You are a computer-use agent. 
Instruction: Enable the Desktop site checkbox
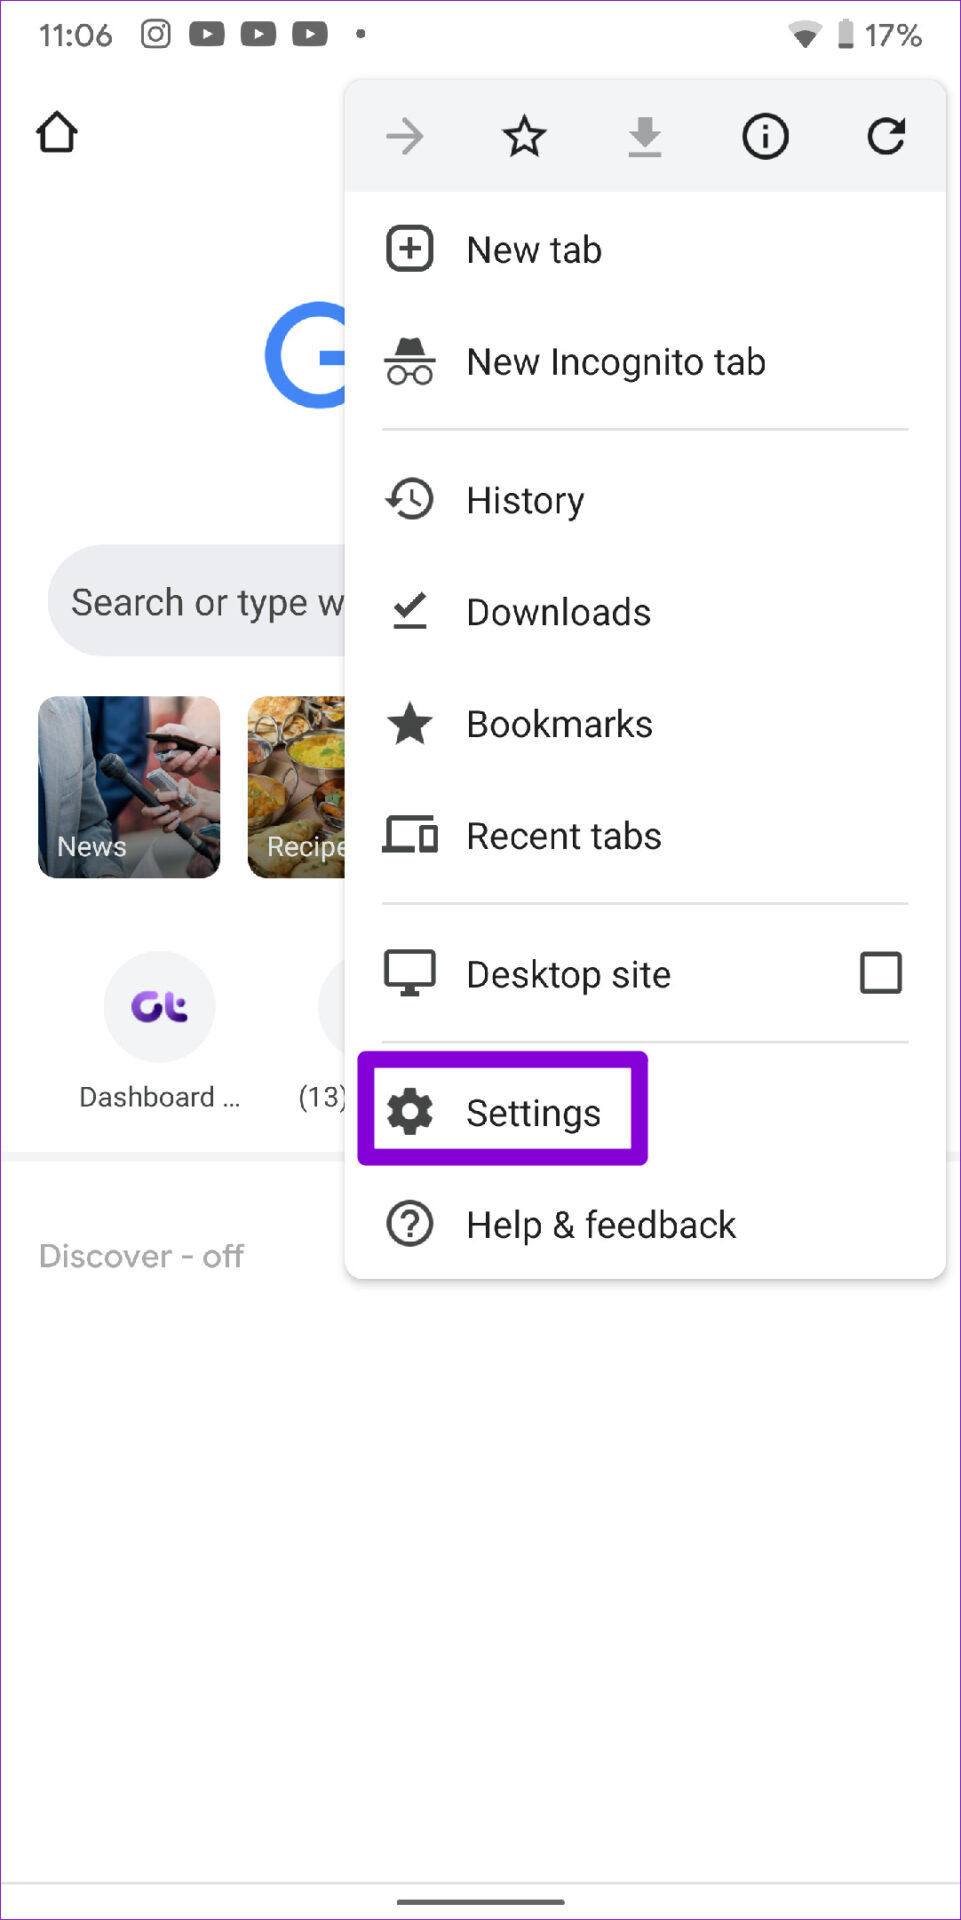point(881,972)
